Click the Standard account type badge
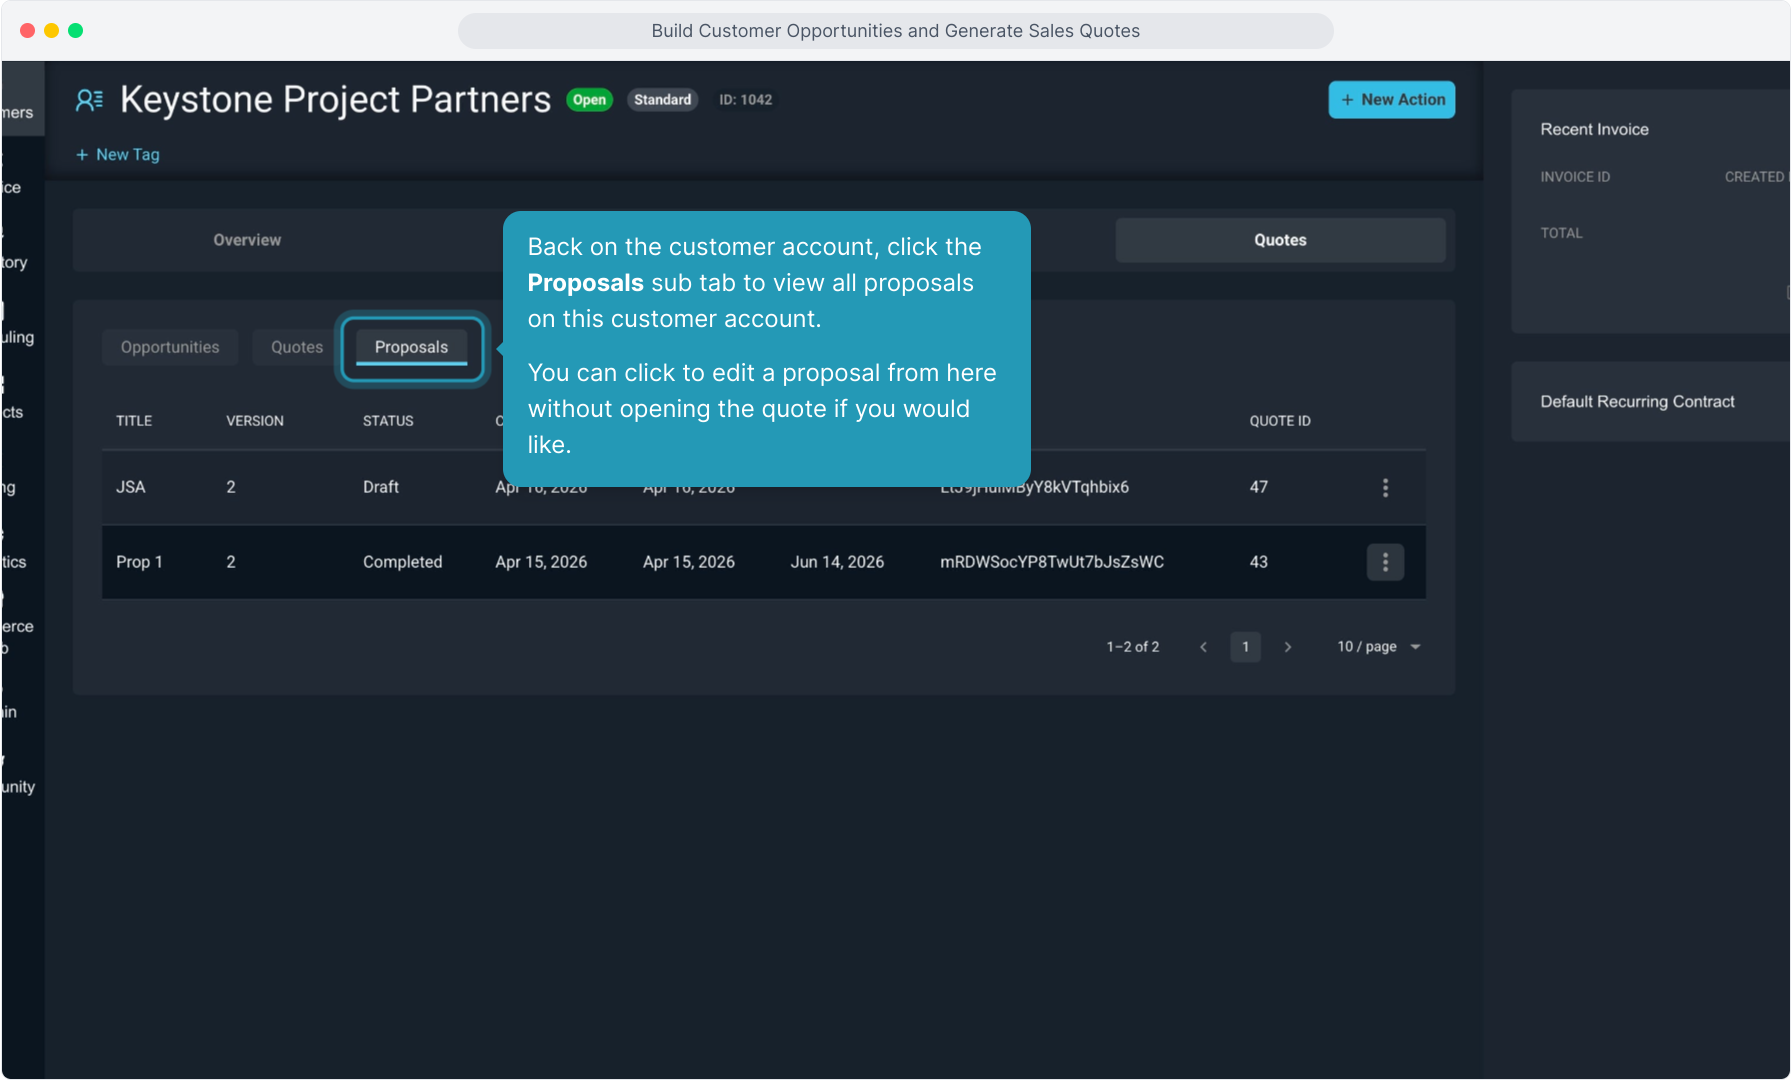Viewport: 1792px width, 1080px height. [662, 100]
